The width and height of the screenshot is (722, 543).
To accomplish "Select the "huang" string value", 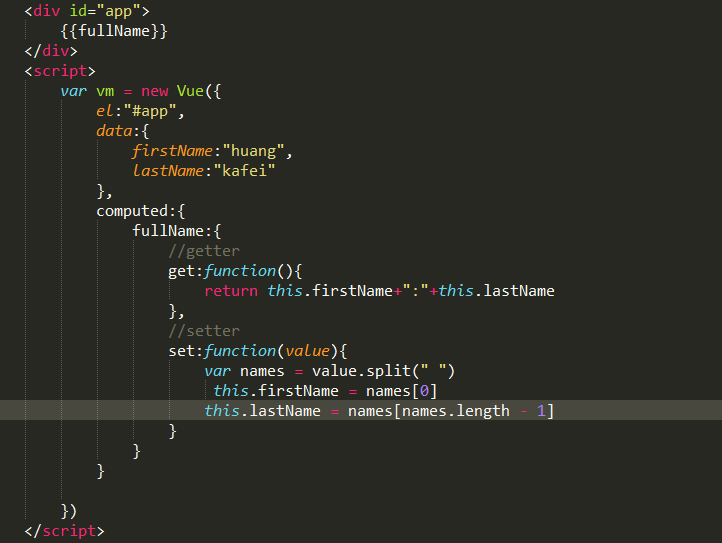I will 257,151.
